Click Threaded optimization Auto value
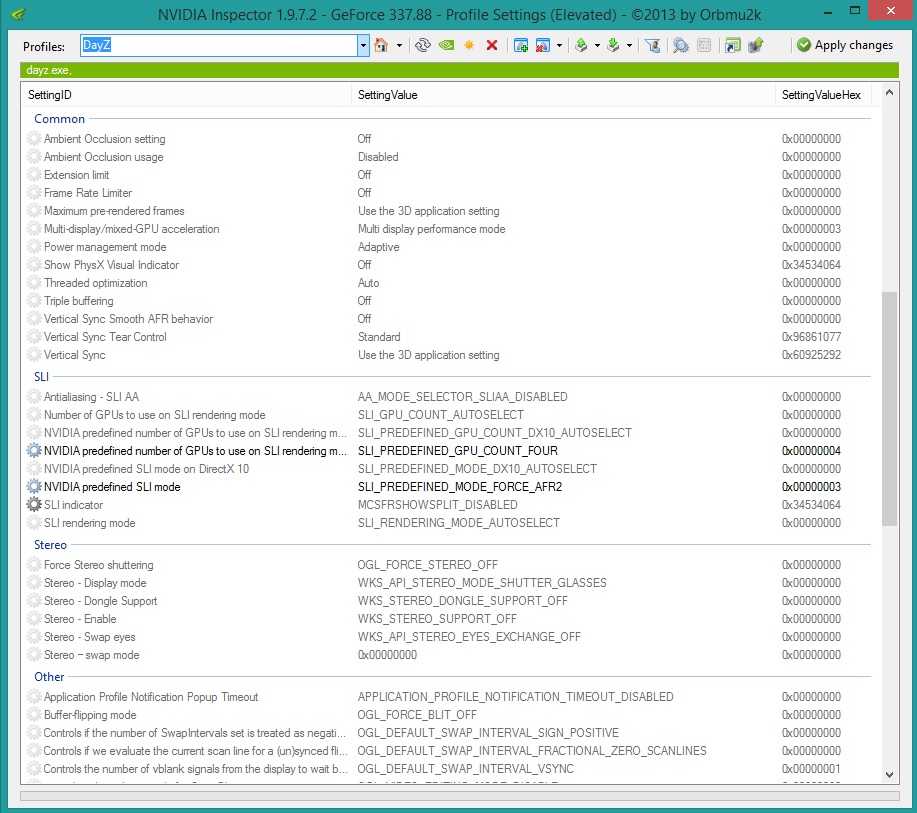Image resolution: width=917 pixels, height=813 pixels. tap(368, 283)
